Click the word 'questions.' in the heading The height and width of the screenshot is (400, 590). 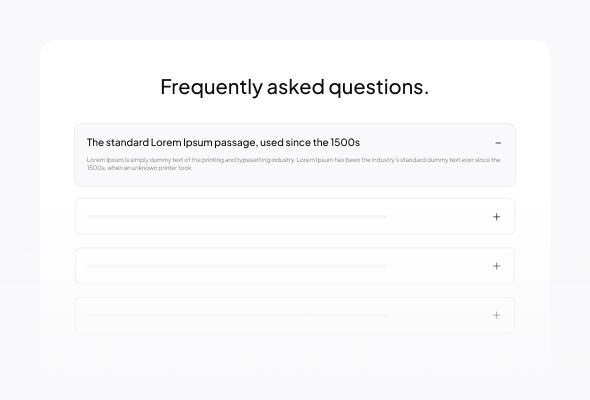pos(379,87)
